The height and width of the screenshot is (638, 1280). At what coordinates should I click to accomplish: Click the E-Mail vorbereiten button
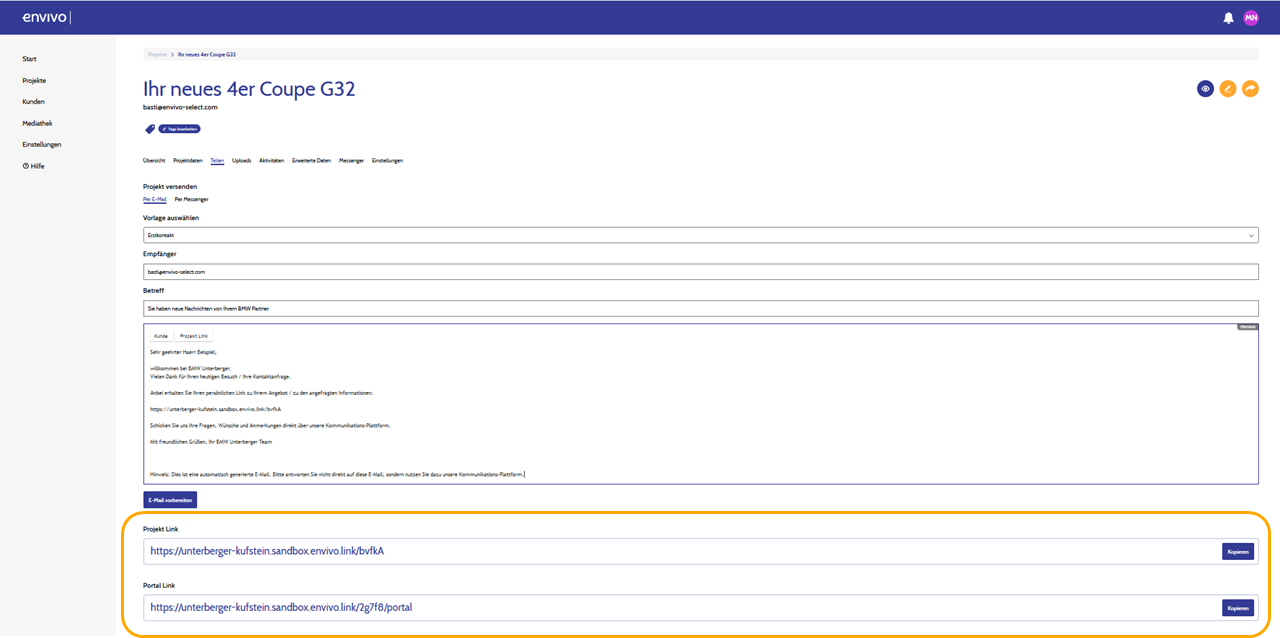pos(170,500)
